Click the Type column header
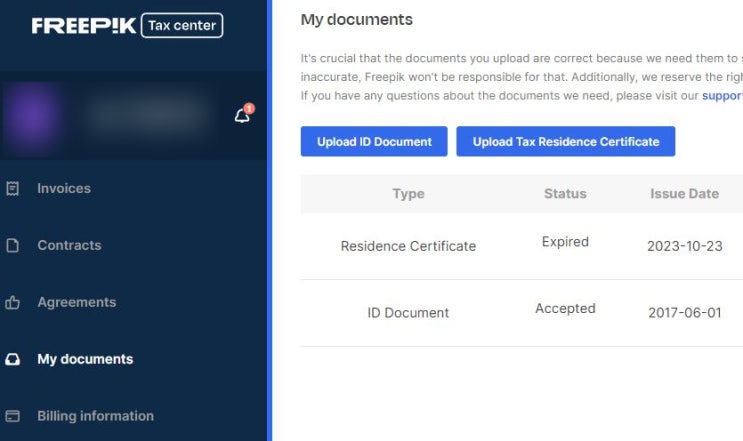Screen dimensions: 743x441 (x=408, y=194)
